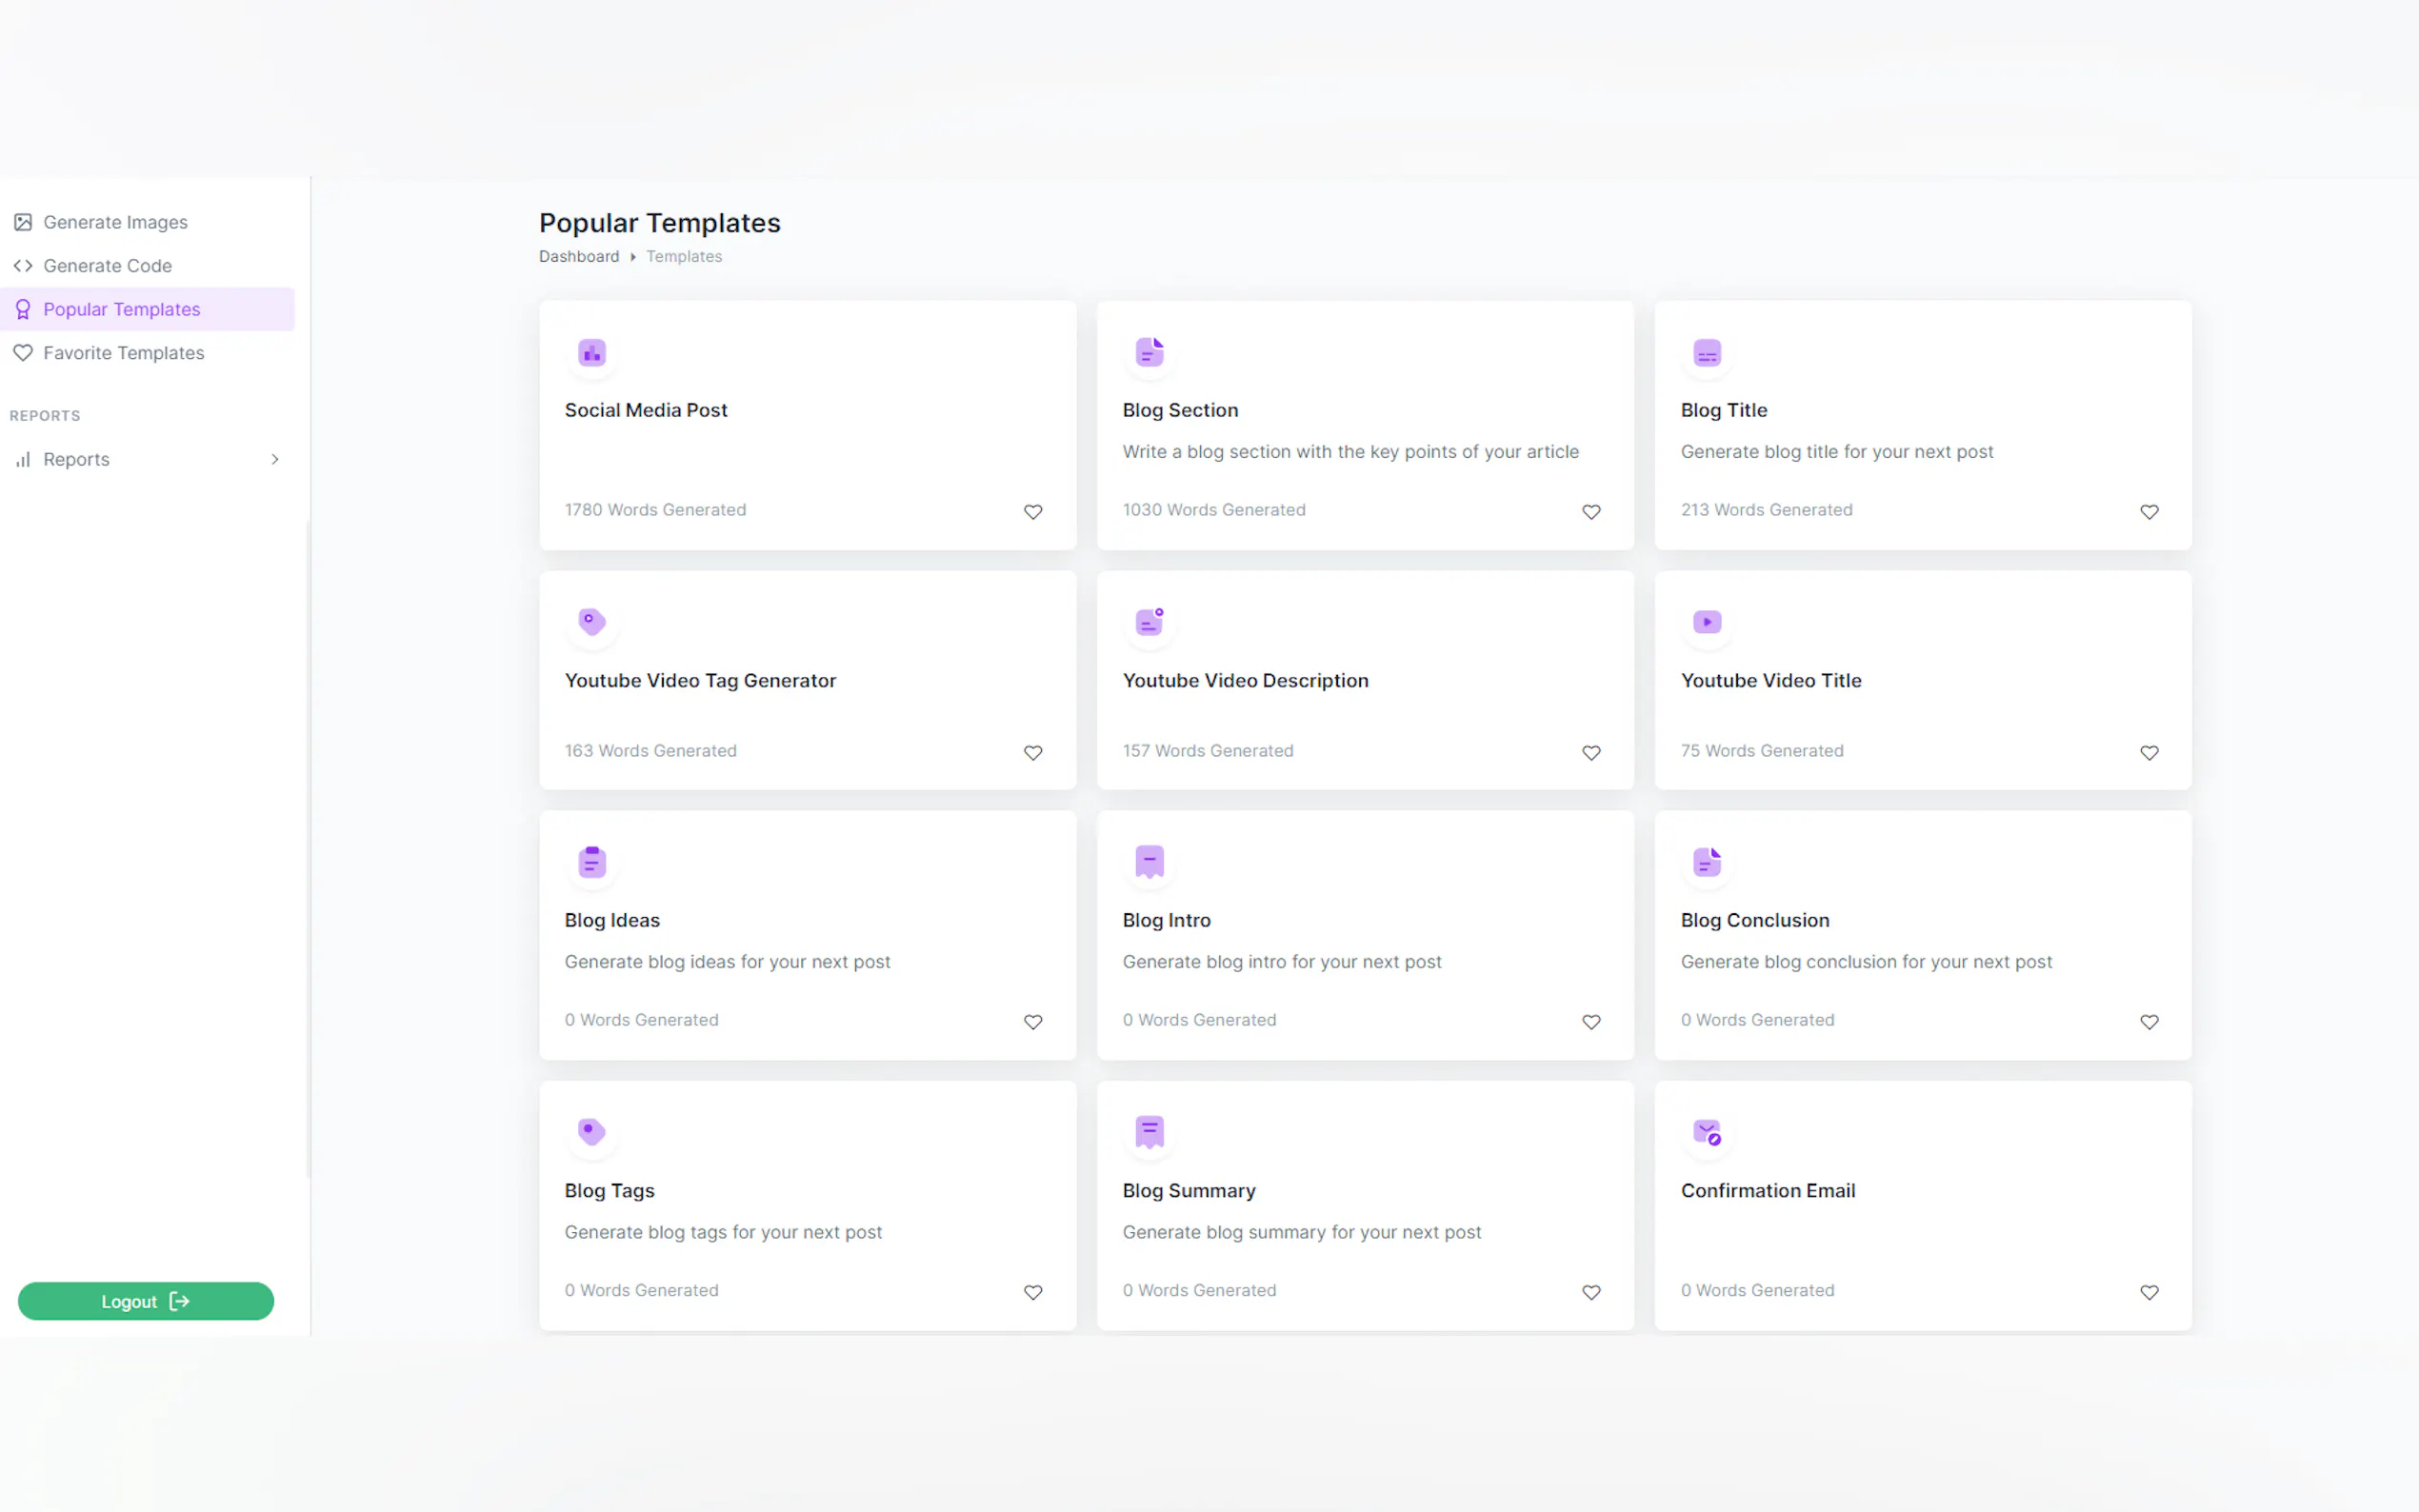Click the Blog Title card icon
This screenshot has height=1512, width=2419.
(x=1706, y=353)
